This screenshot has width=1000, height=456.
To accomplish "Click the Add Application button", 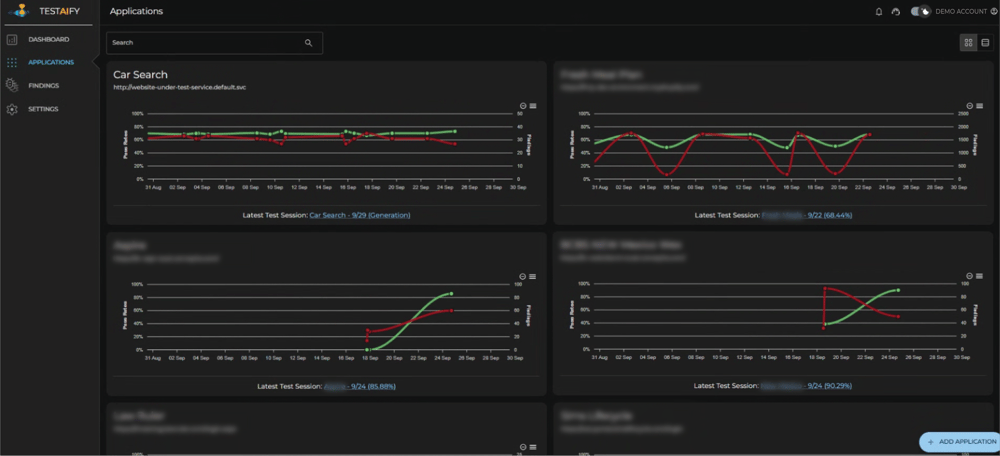I will pyautogui.click(x=960, y=441).
